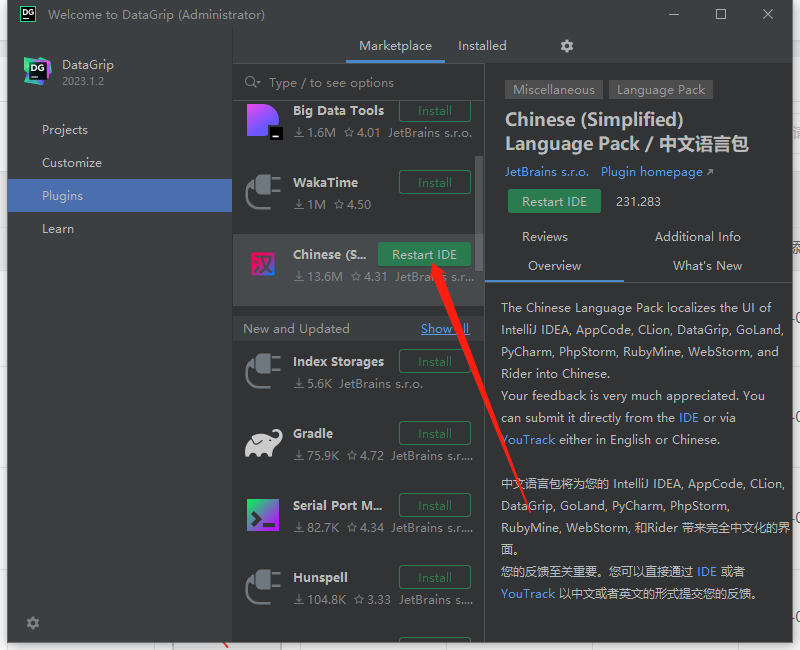Screen dimensions: 800x650
Task: Open the WakaTime plugin icon
Action: (x=262, y=189)
